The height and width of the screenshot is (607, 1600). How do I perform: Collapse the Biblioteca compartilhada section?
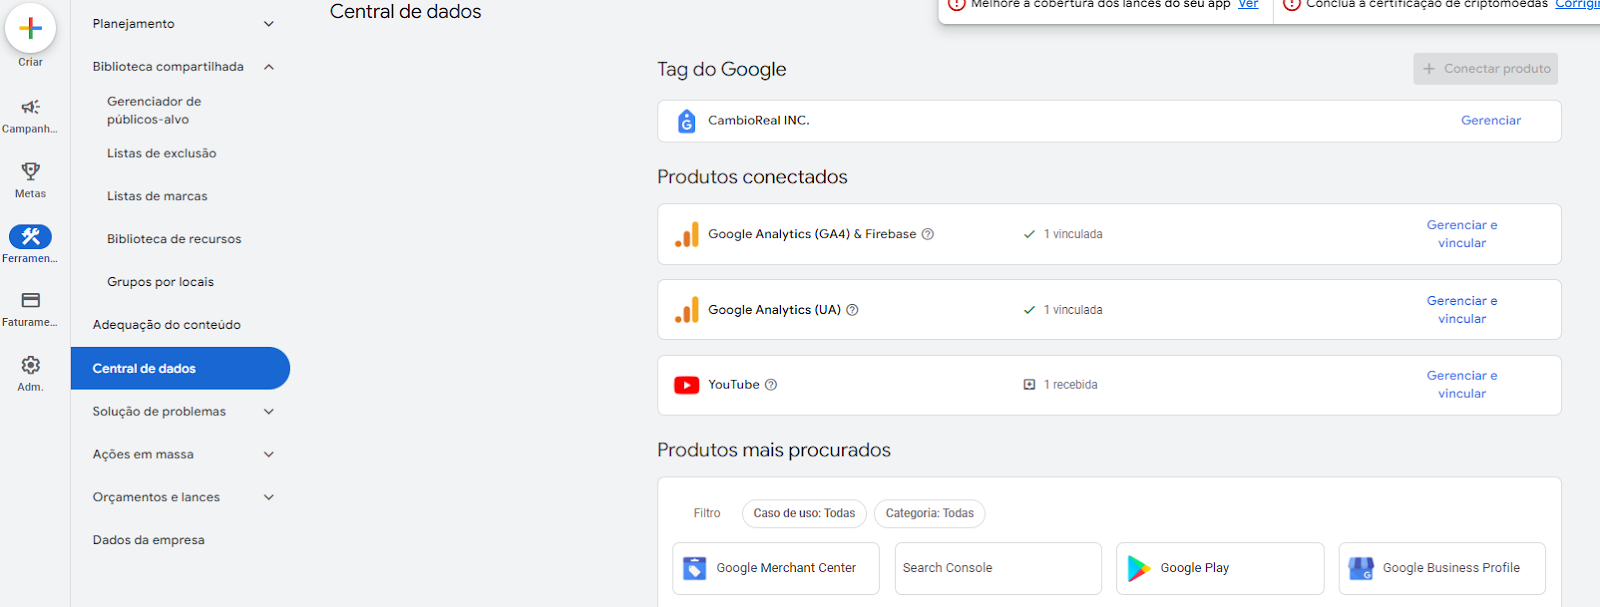coord(268,67)
